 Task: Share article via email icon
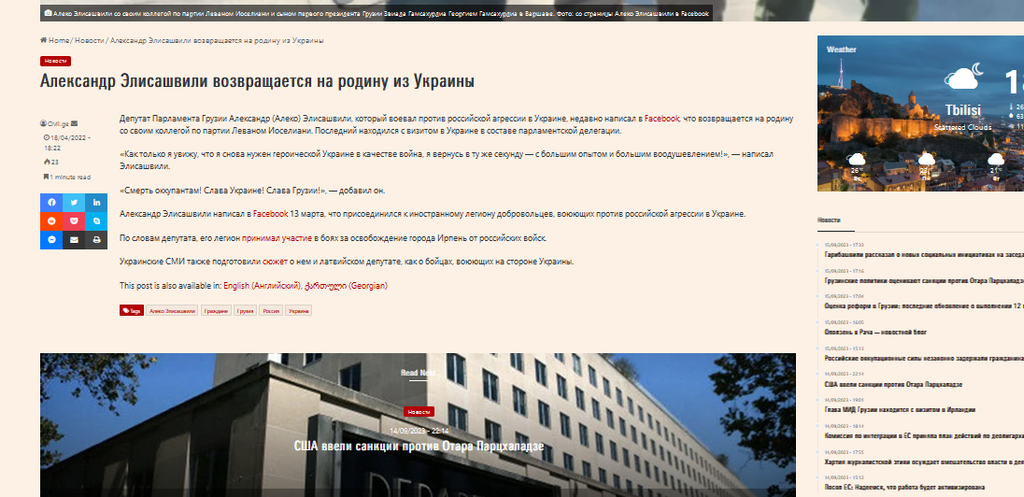pos(74,240)
